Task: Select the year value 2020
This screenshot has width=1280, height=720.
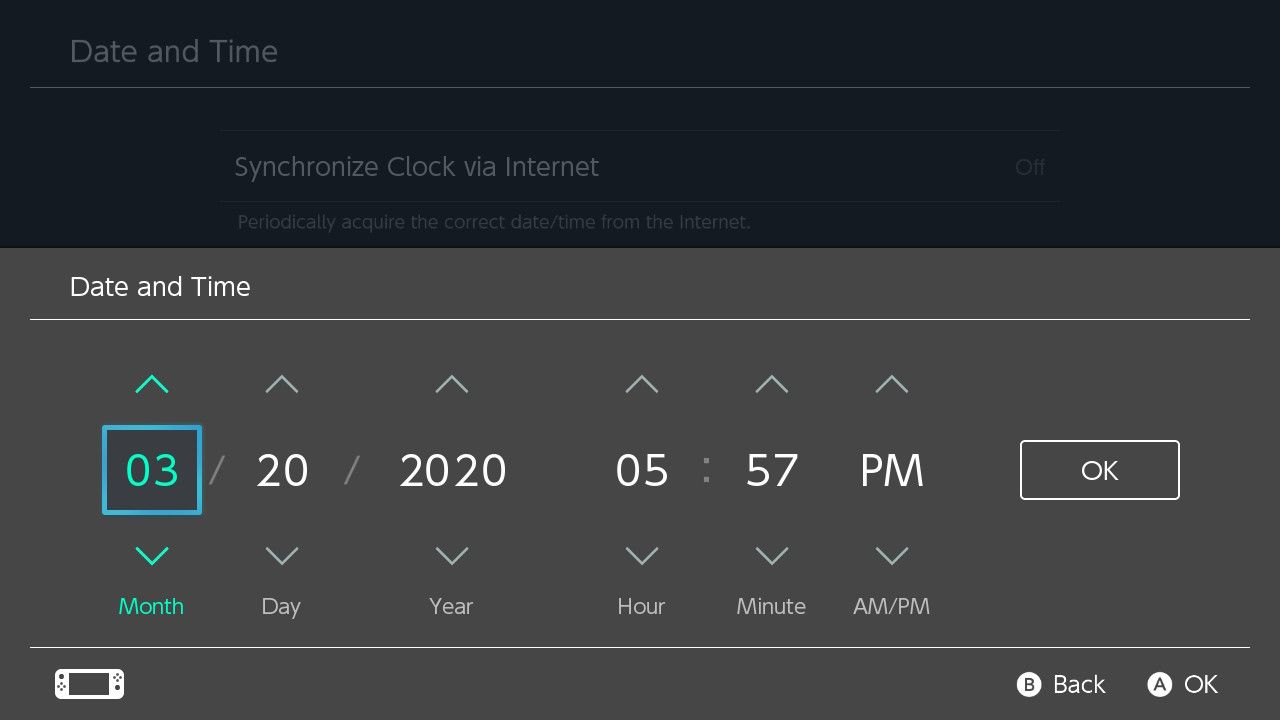Action: [x=453, y=470]
